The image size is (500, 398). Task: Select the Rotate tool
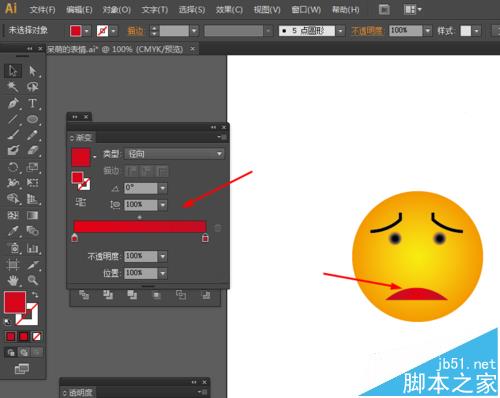pyautogui.click(x=13, y=167)
